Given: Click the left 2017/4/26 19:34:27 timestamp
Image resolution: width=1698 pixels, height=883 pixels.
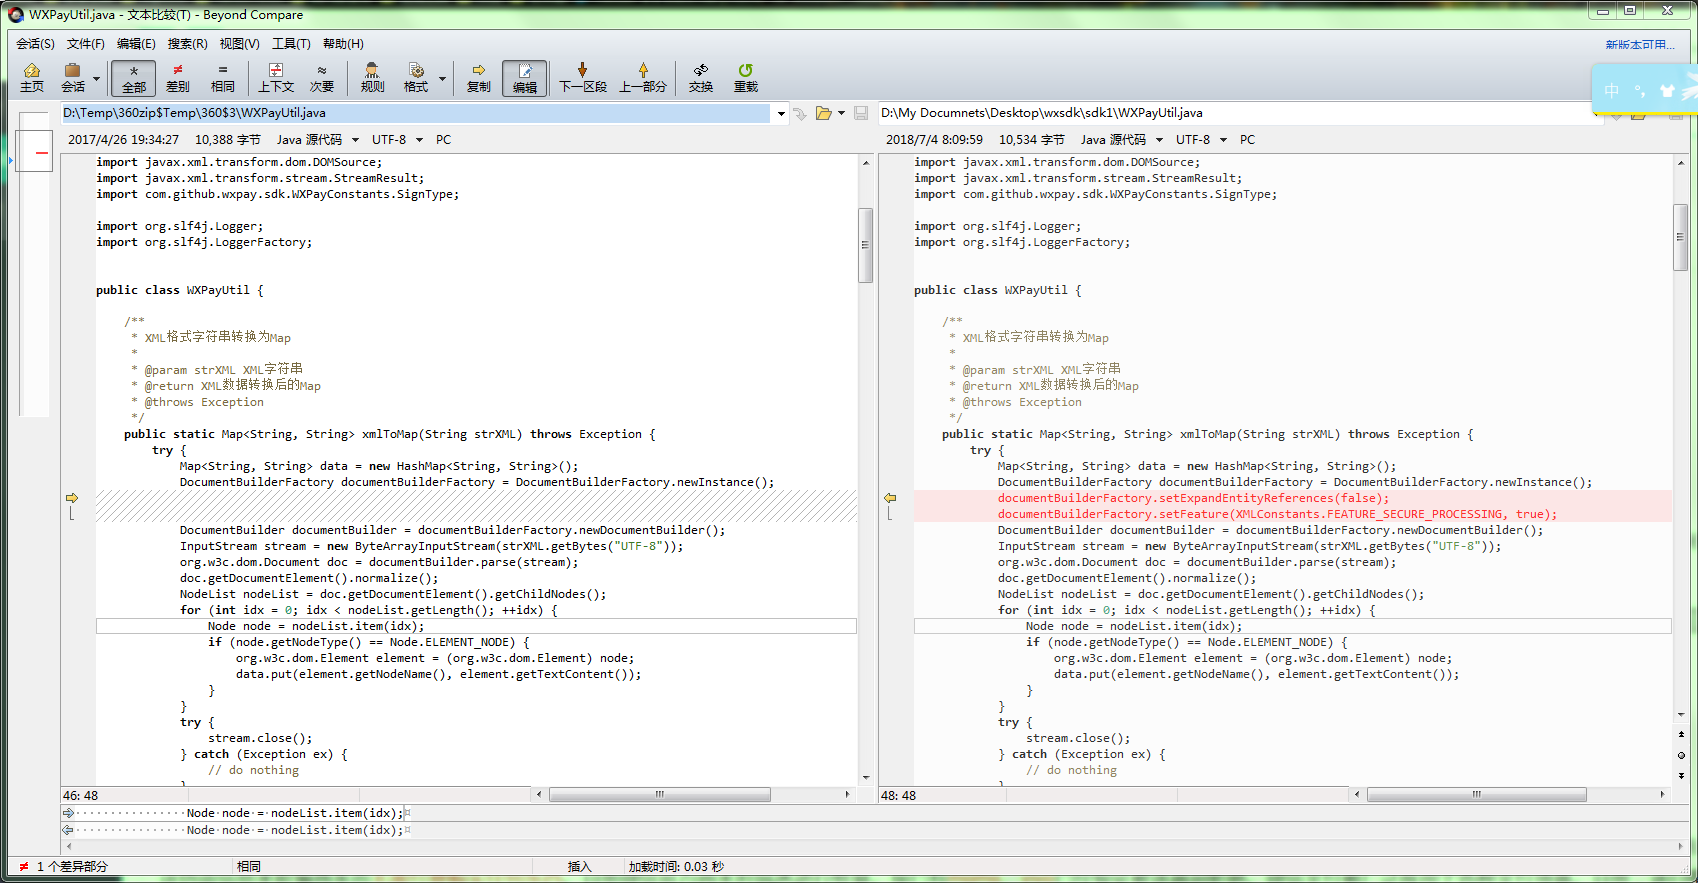Looking at the screenshot, I should 123,140.
